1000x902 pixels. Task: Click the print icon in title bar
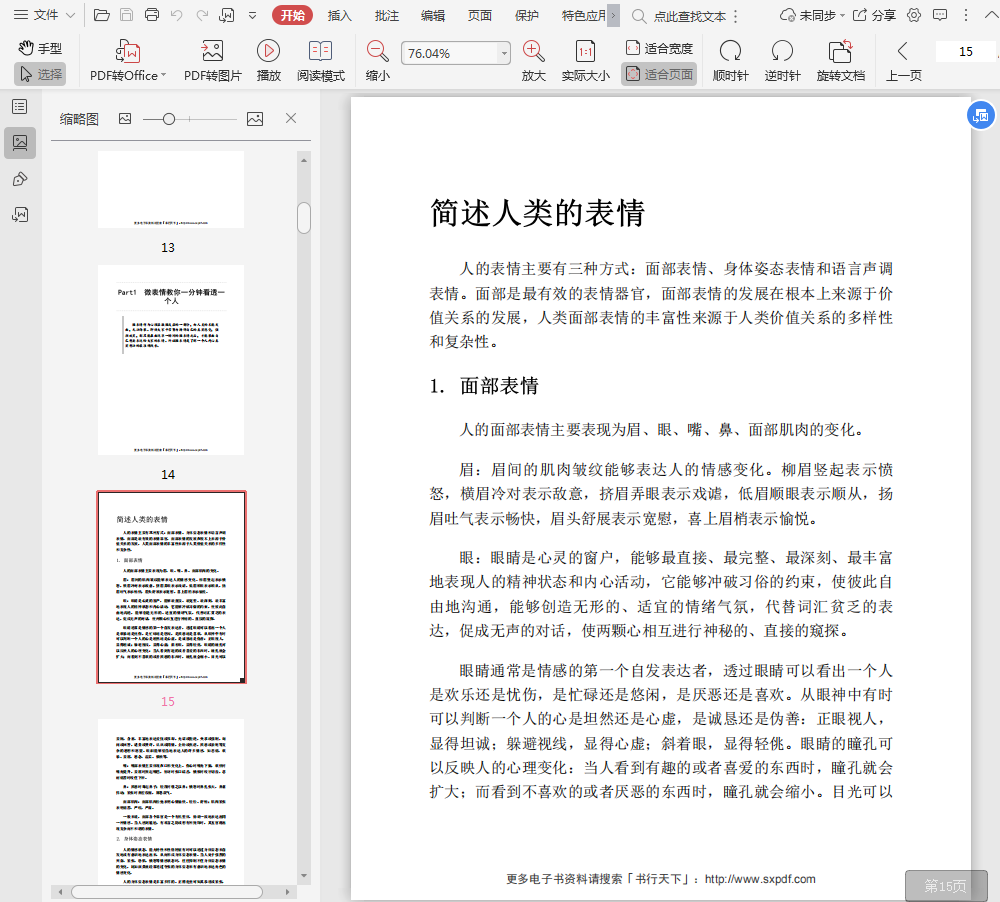(x=152, y=15)
